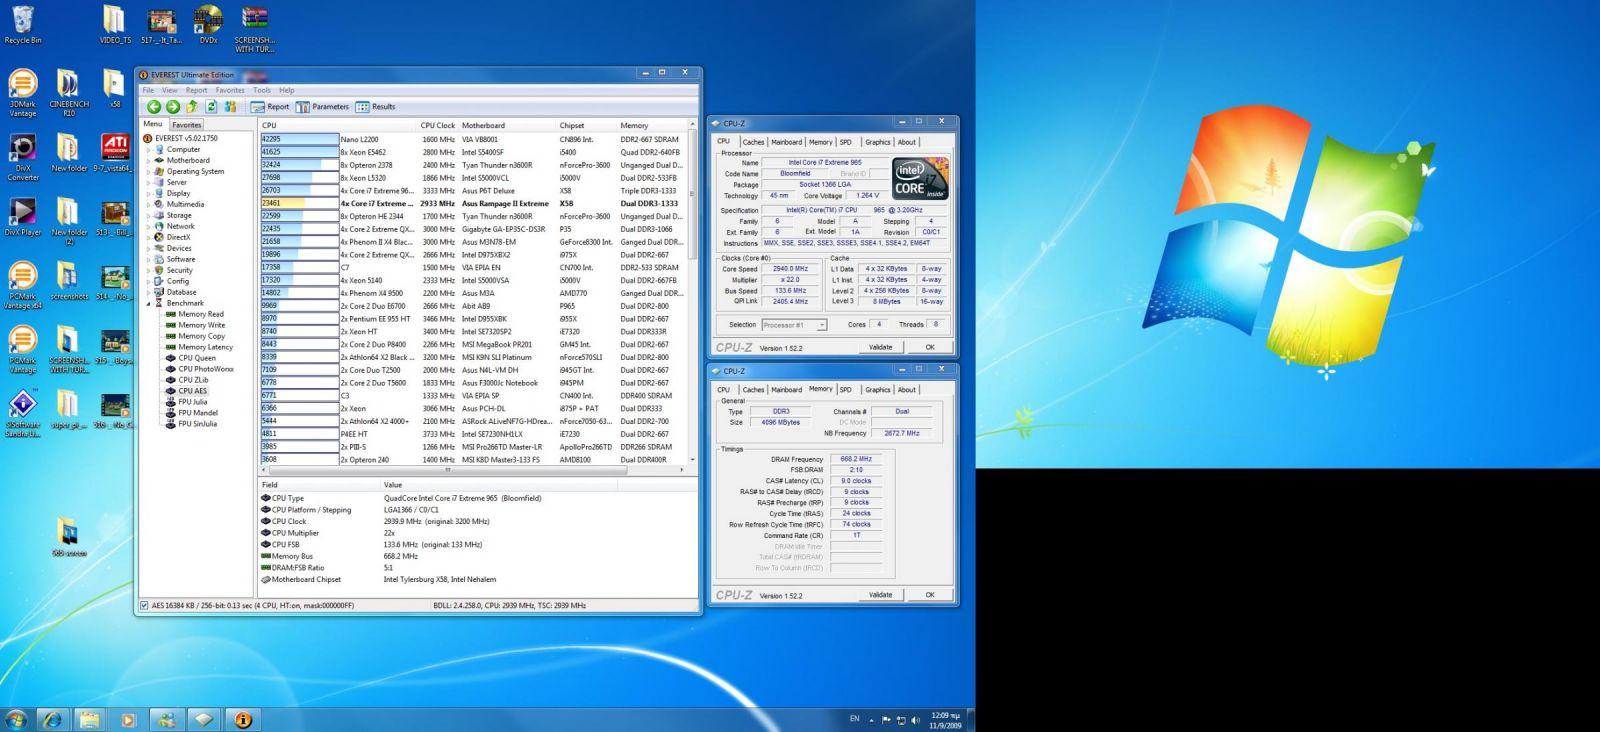Screen dimensions: 1600x732
Task: Click the green Forward arrow in EVEREST toolbar
Action: coord(172,107)
